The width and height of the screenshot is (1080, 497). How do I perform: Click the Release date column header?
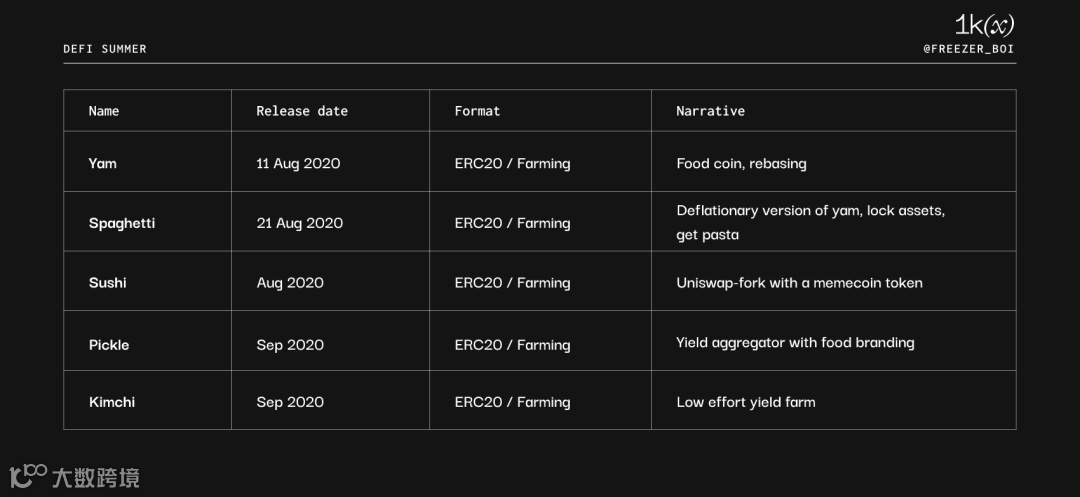pos(302,111)
